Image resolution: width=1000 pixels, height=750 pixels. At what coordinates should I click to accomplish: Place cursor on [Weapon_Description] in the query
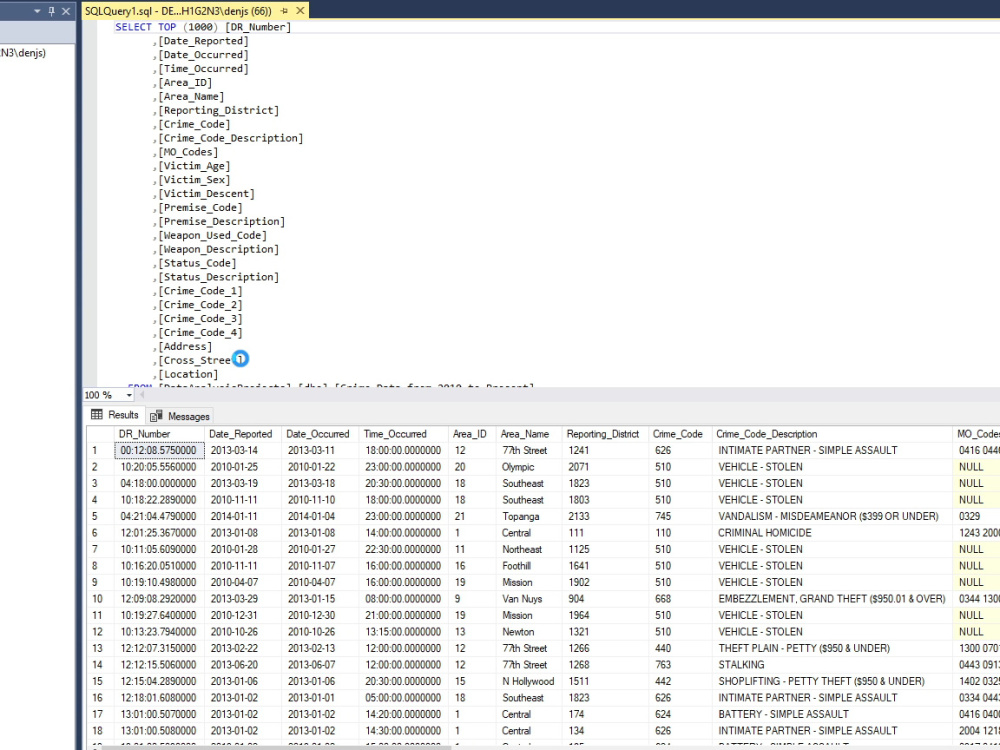click(x=219, y=249)
